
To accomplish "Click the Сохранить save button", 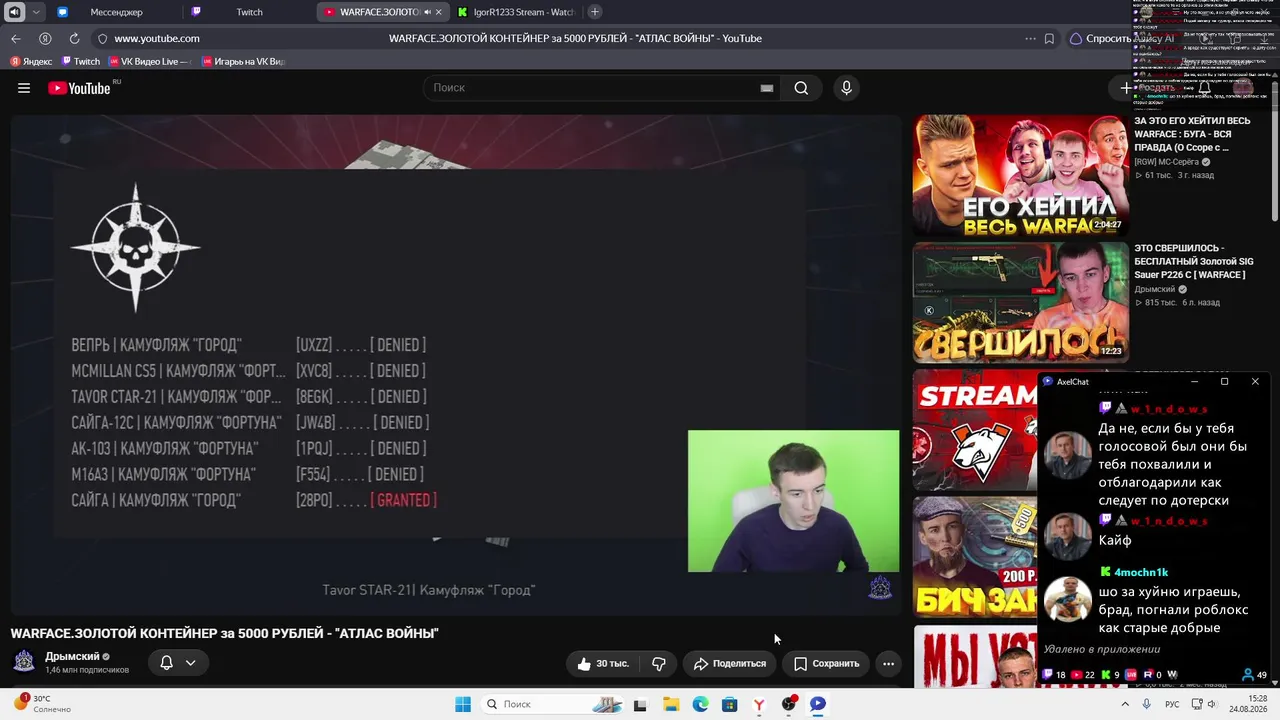I will [827, 663].
